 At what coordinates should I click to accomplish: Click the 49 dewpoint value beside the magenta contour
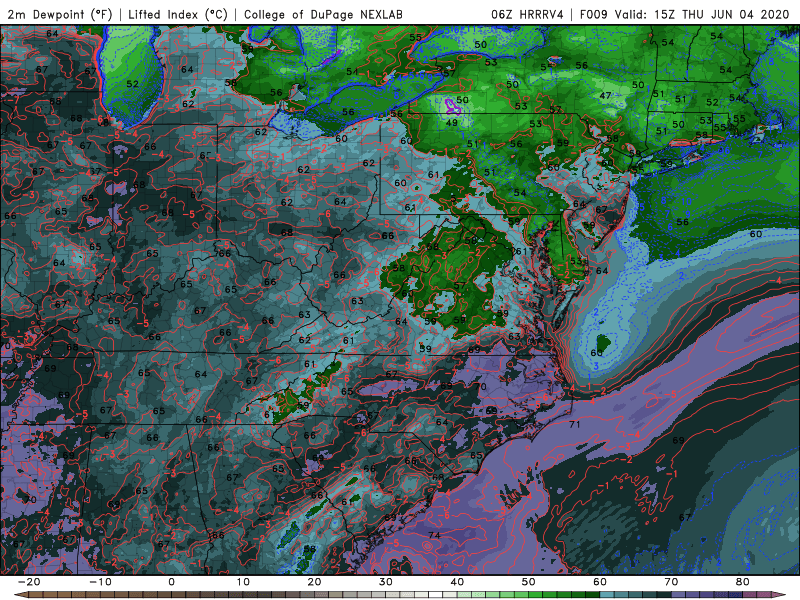click(451, 122)
